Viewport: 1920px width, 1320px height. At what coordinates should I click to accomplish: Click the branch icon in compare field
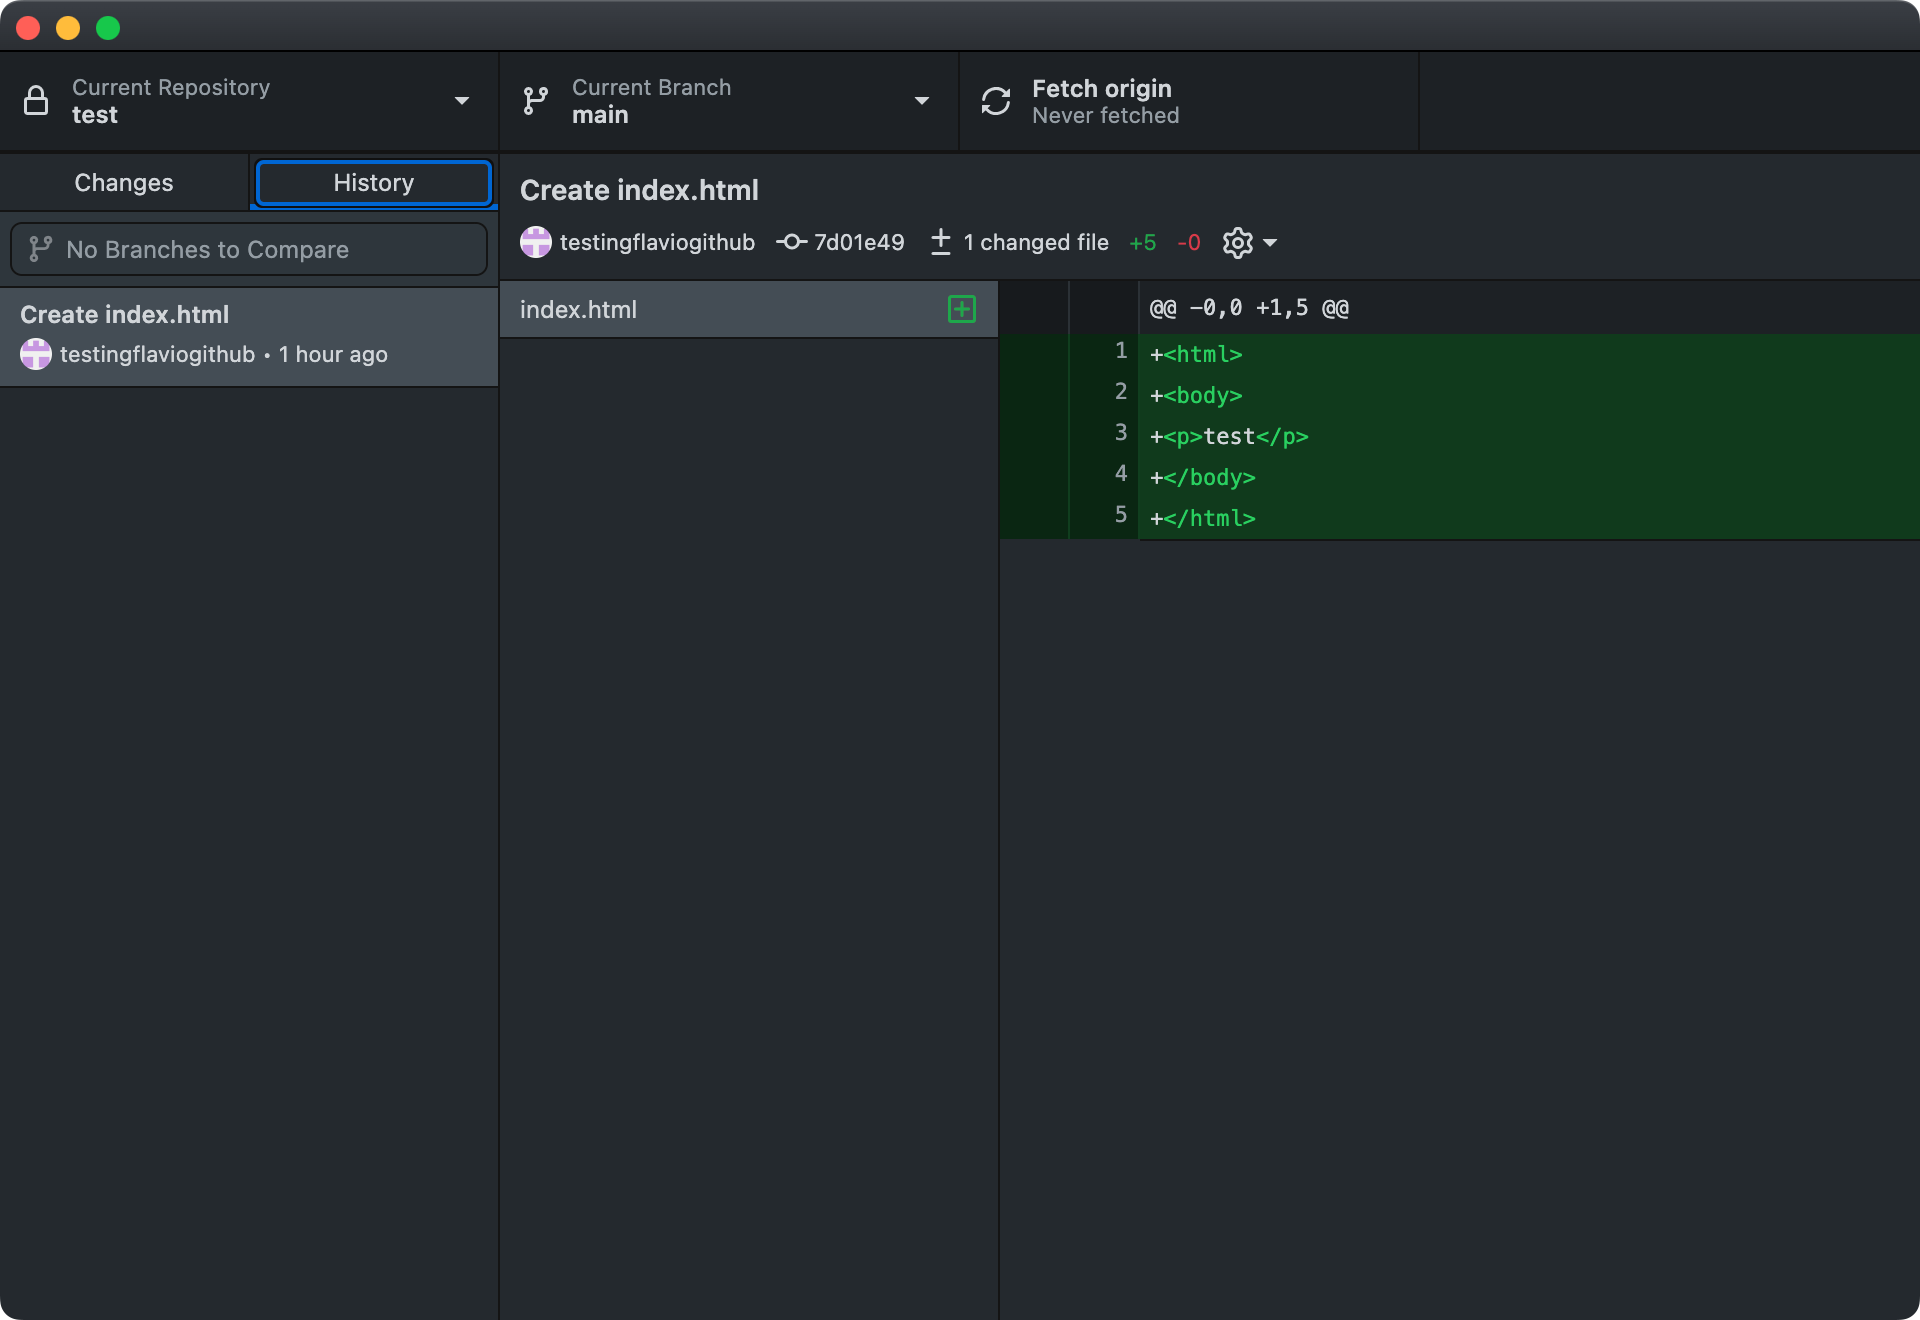pos(40,249)
